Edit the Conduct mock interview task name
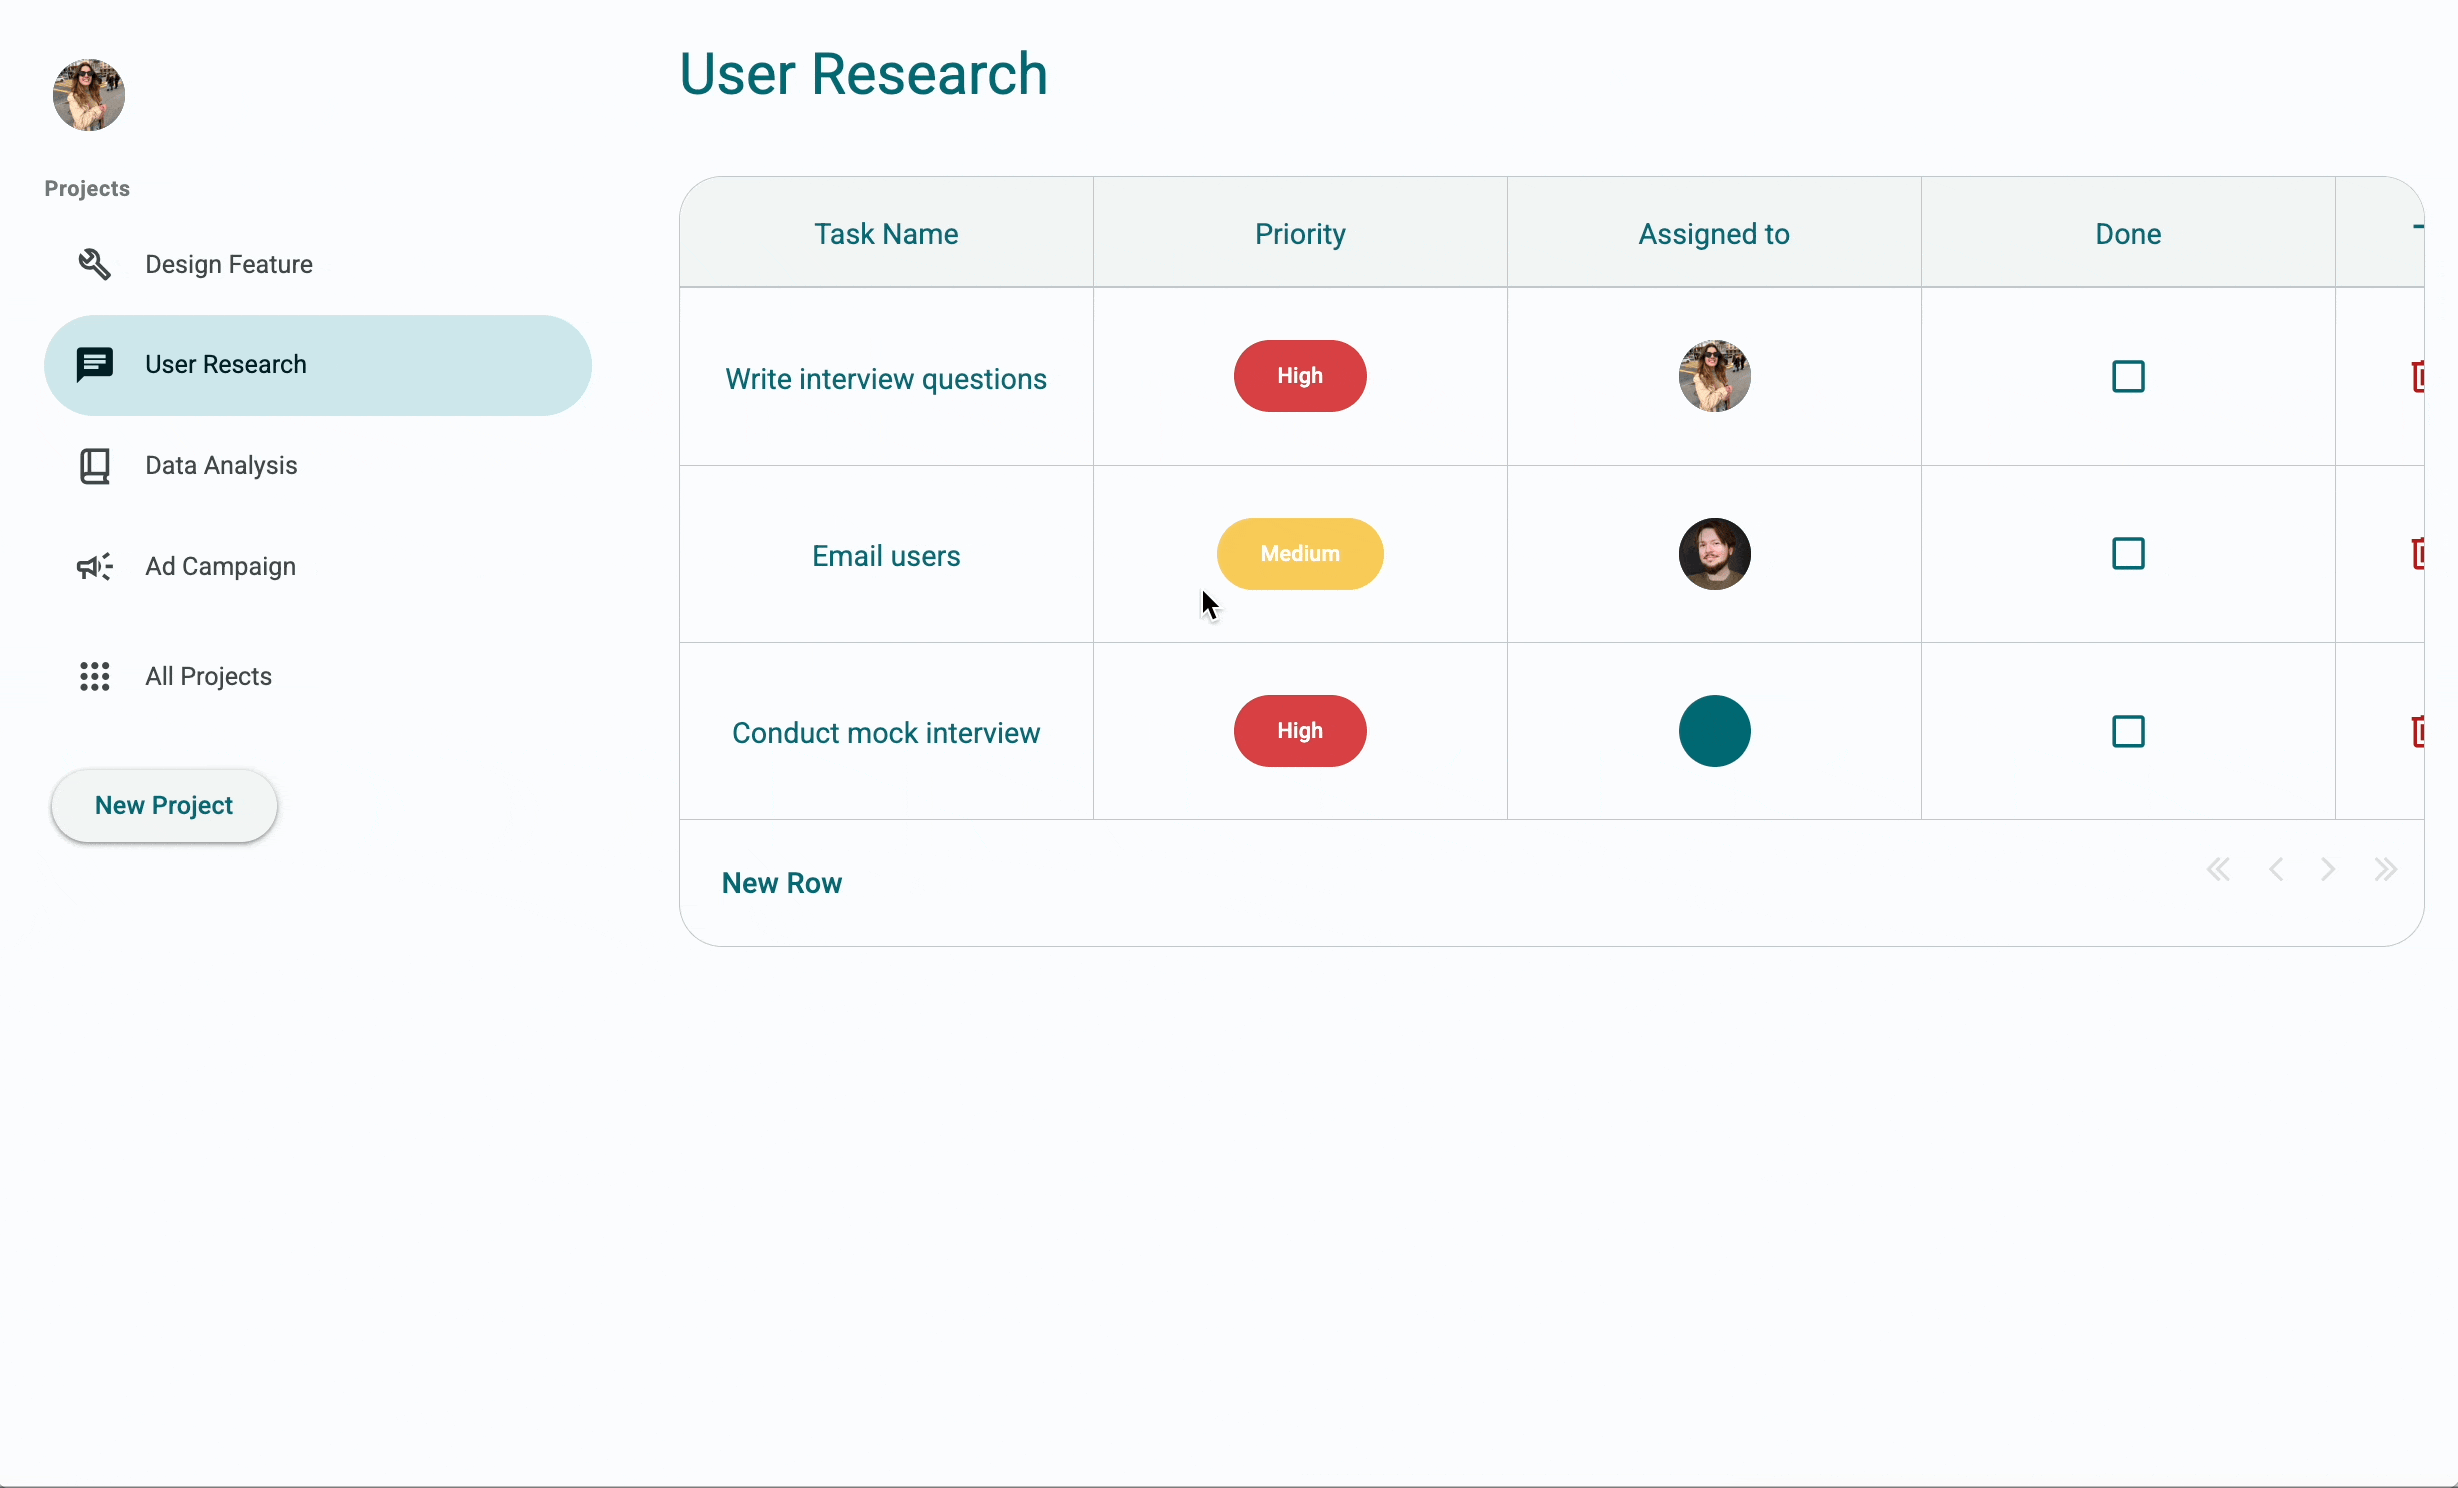Screen dimensions: 2458x1488 point(886,733)
